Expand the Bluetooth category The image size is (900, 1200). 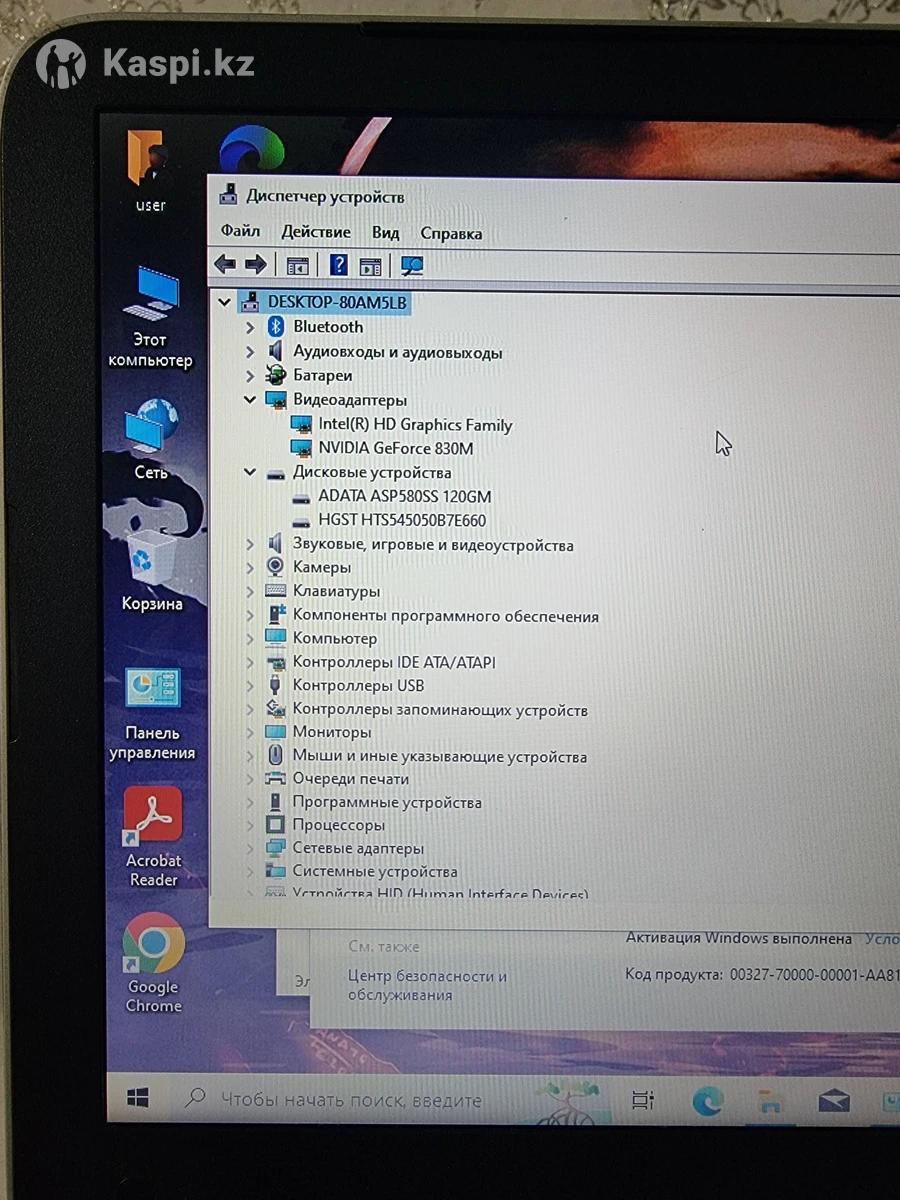click(x=250, y=326)
